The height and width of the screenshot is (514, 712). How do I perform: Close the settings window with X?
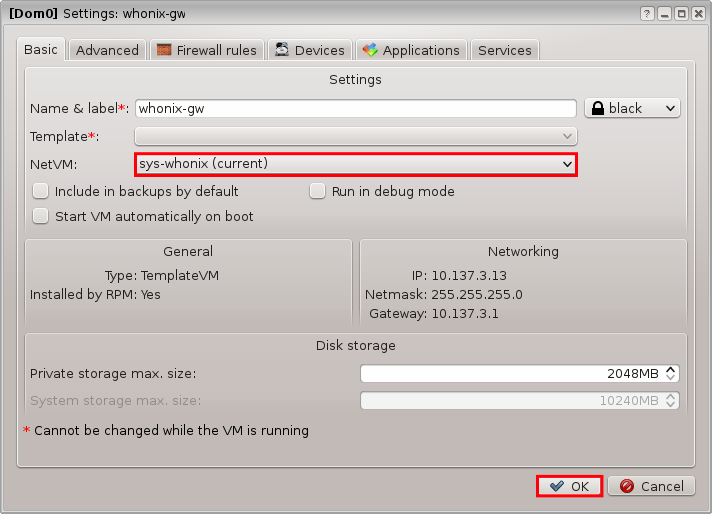697,13
